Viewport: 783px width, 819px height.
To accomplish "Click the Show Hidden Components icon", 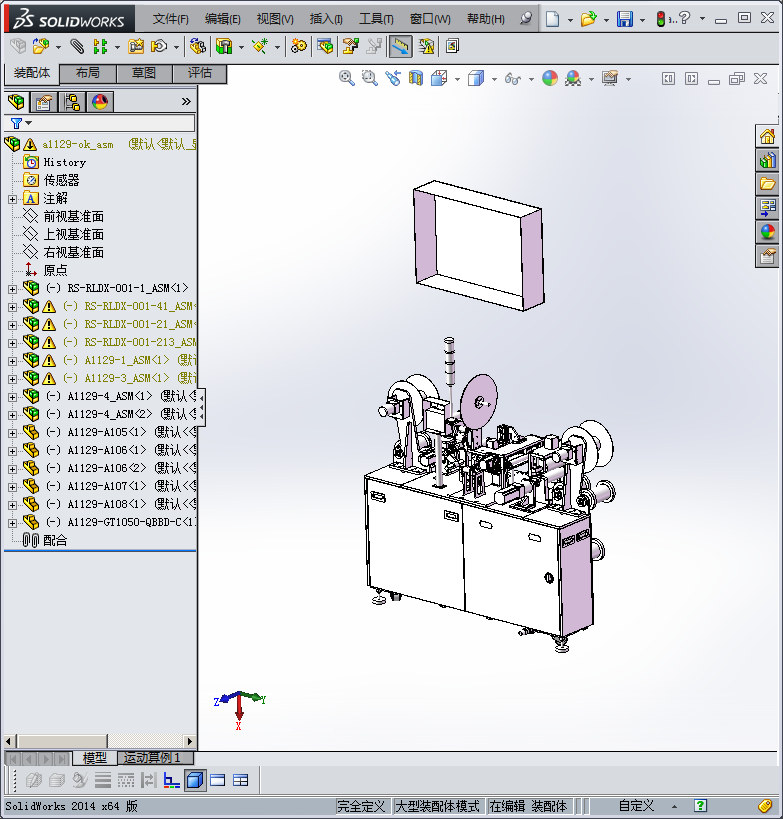I will click(x=197, y=46).
